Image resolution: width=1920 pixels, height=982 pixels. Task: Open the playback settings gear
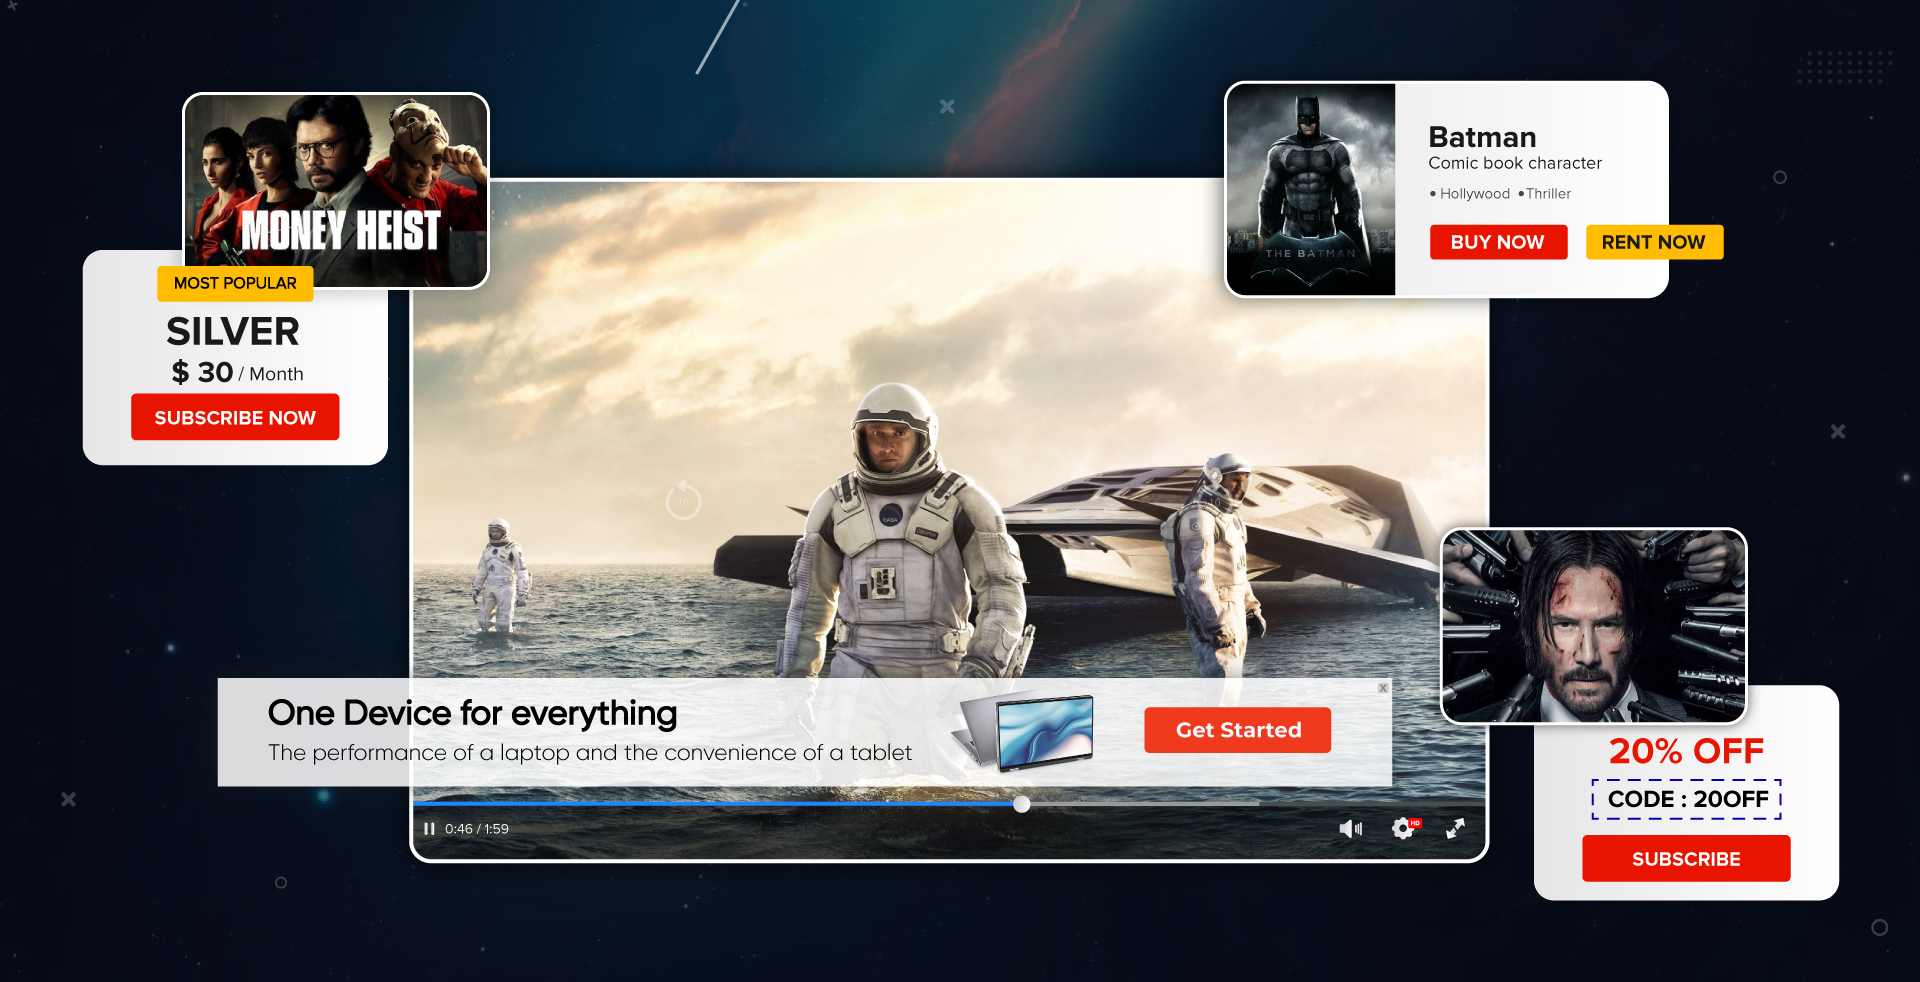[x=1403, y=828]
